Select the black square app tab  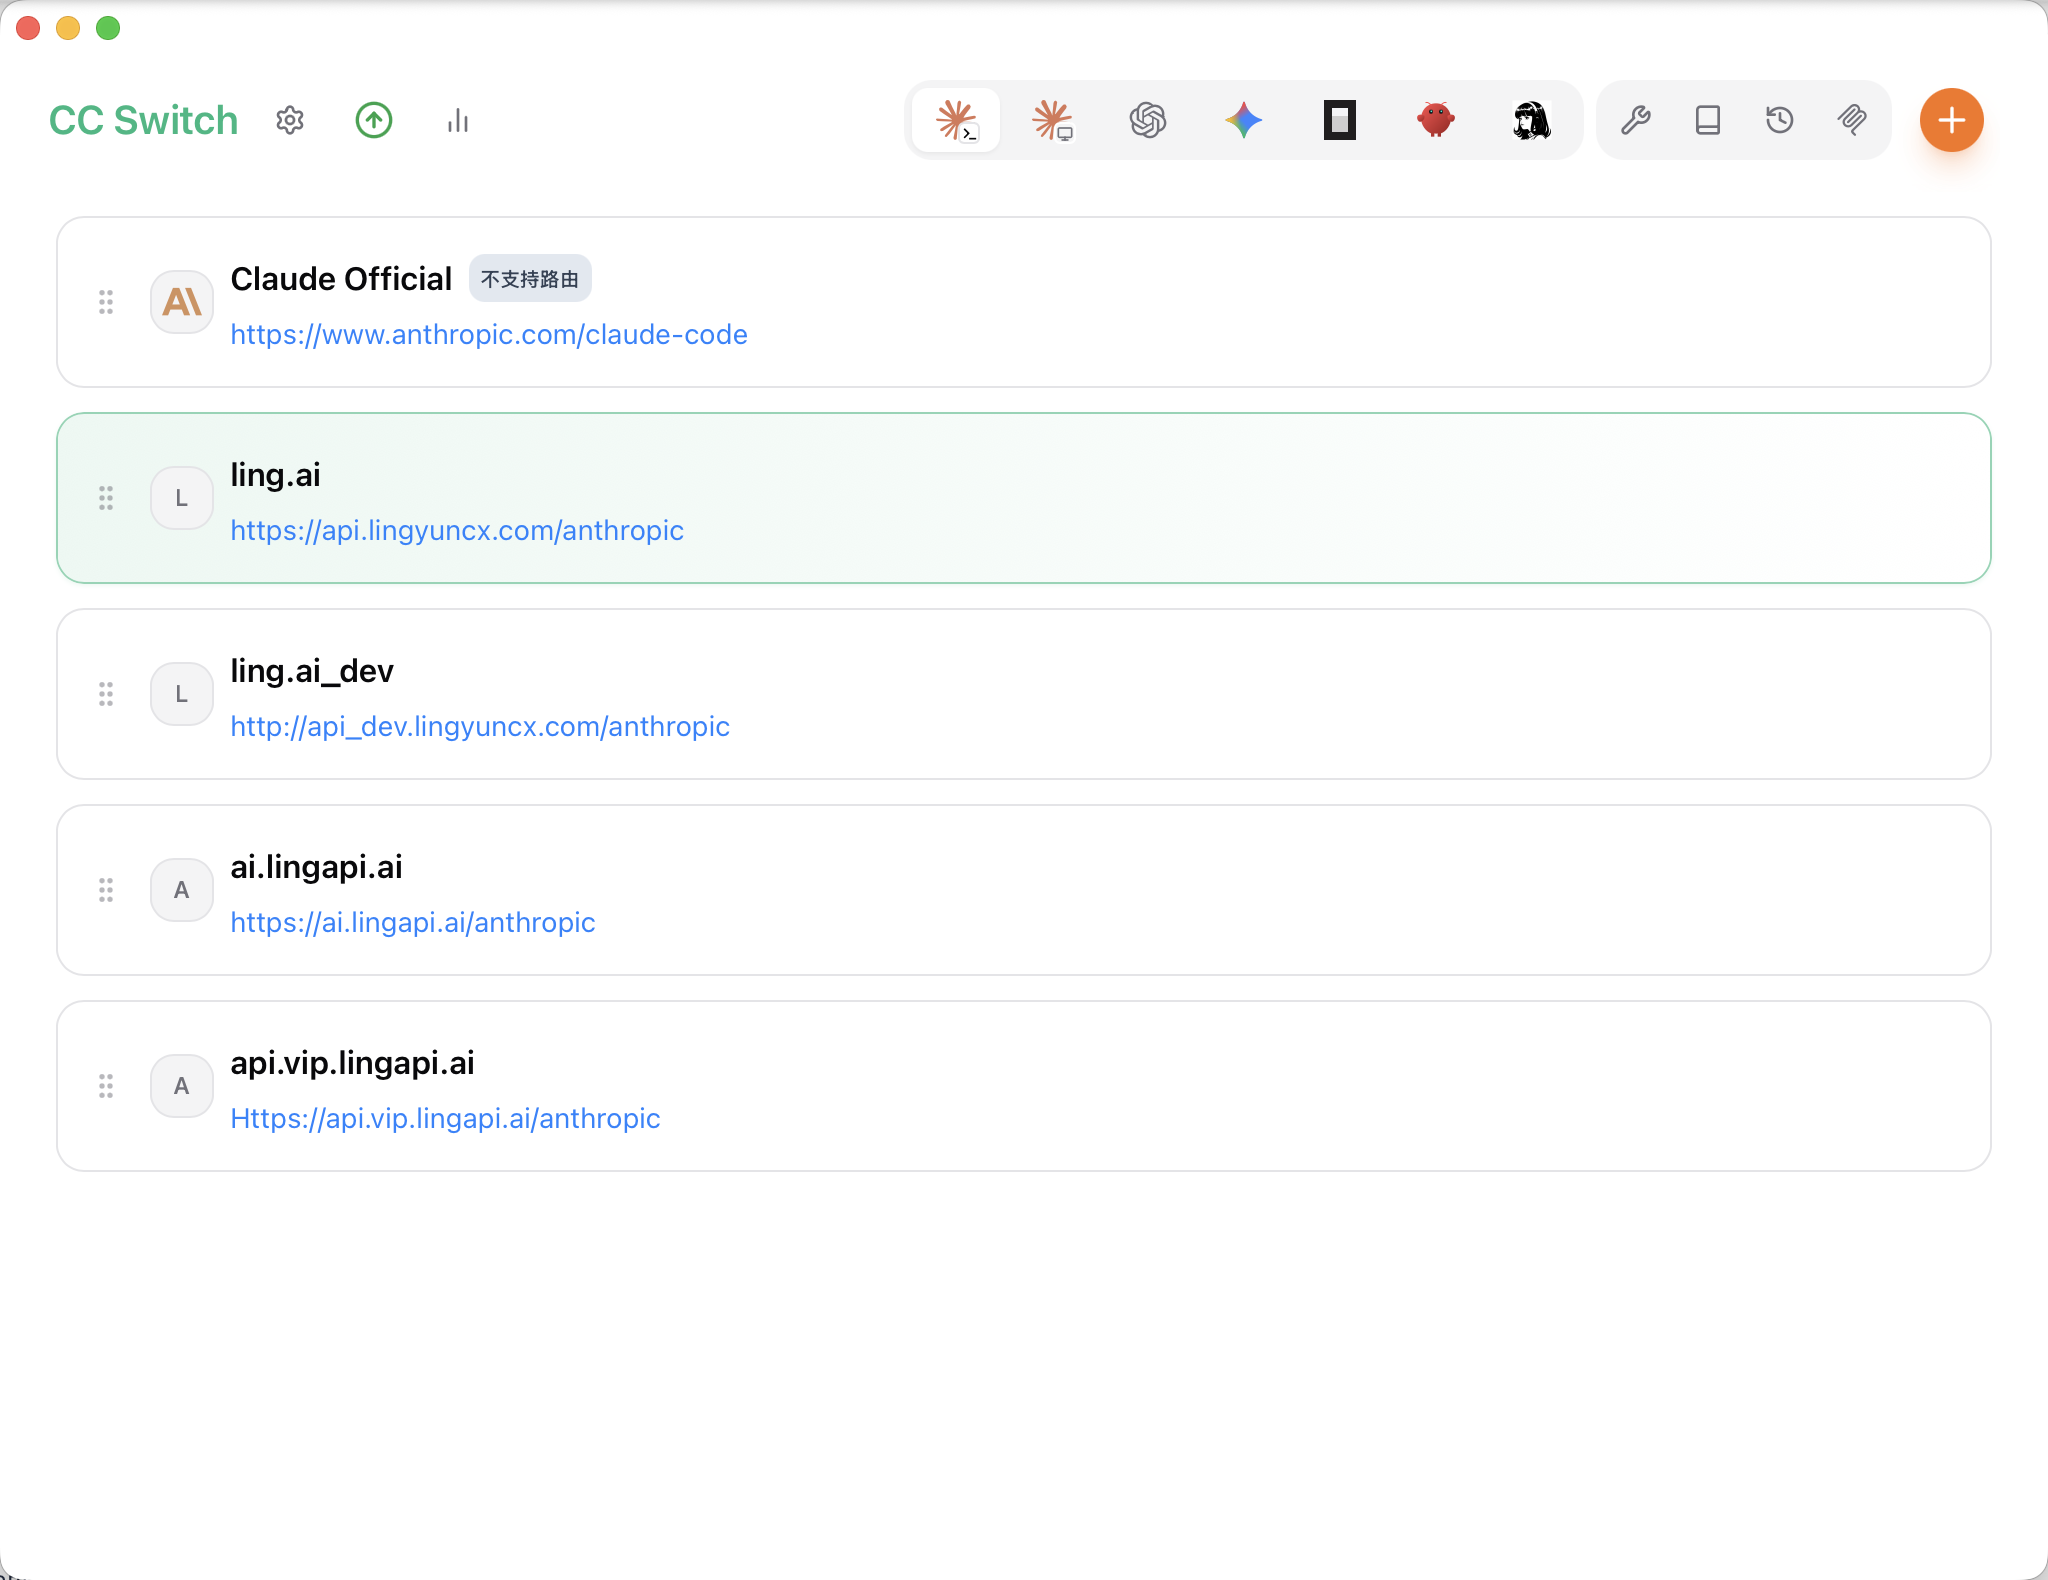click(1340, 120)
